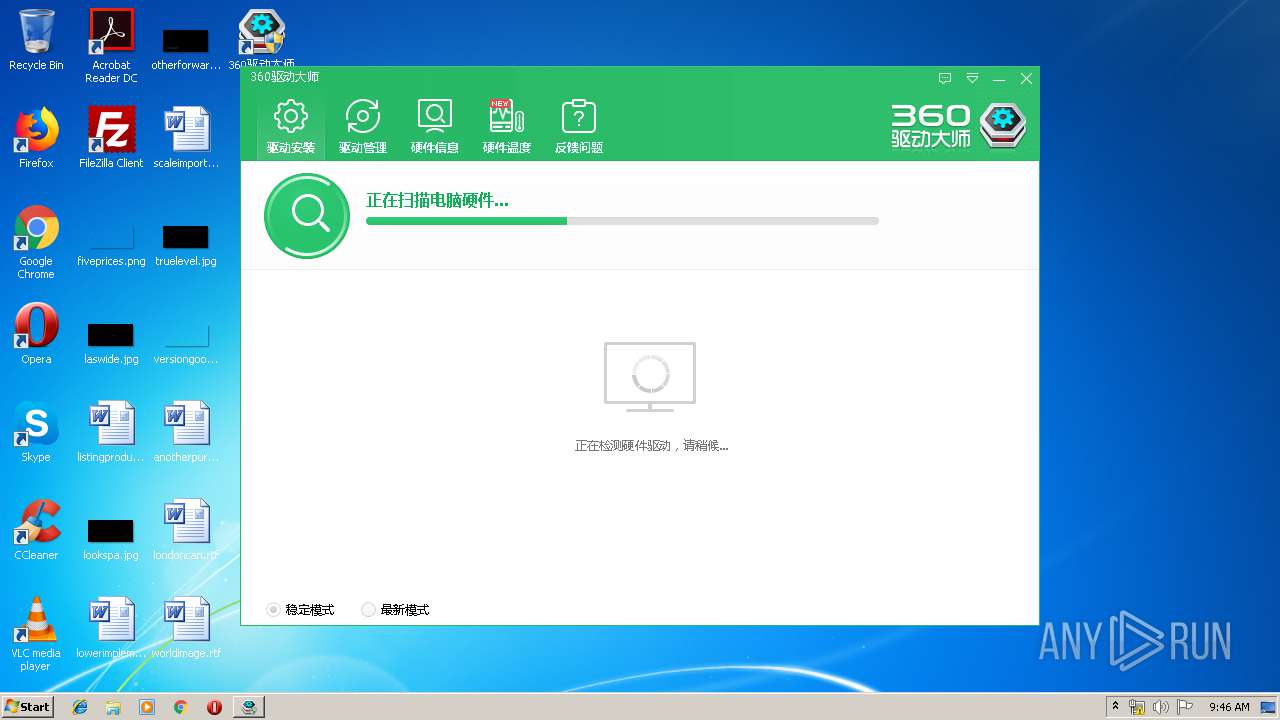
Task: Launch Internet Explorer from the taskbar
Action: (x=80, y=707)
